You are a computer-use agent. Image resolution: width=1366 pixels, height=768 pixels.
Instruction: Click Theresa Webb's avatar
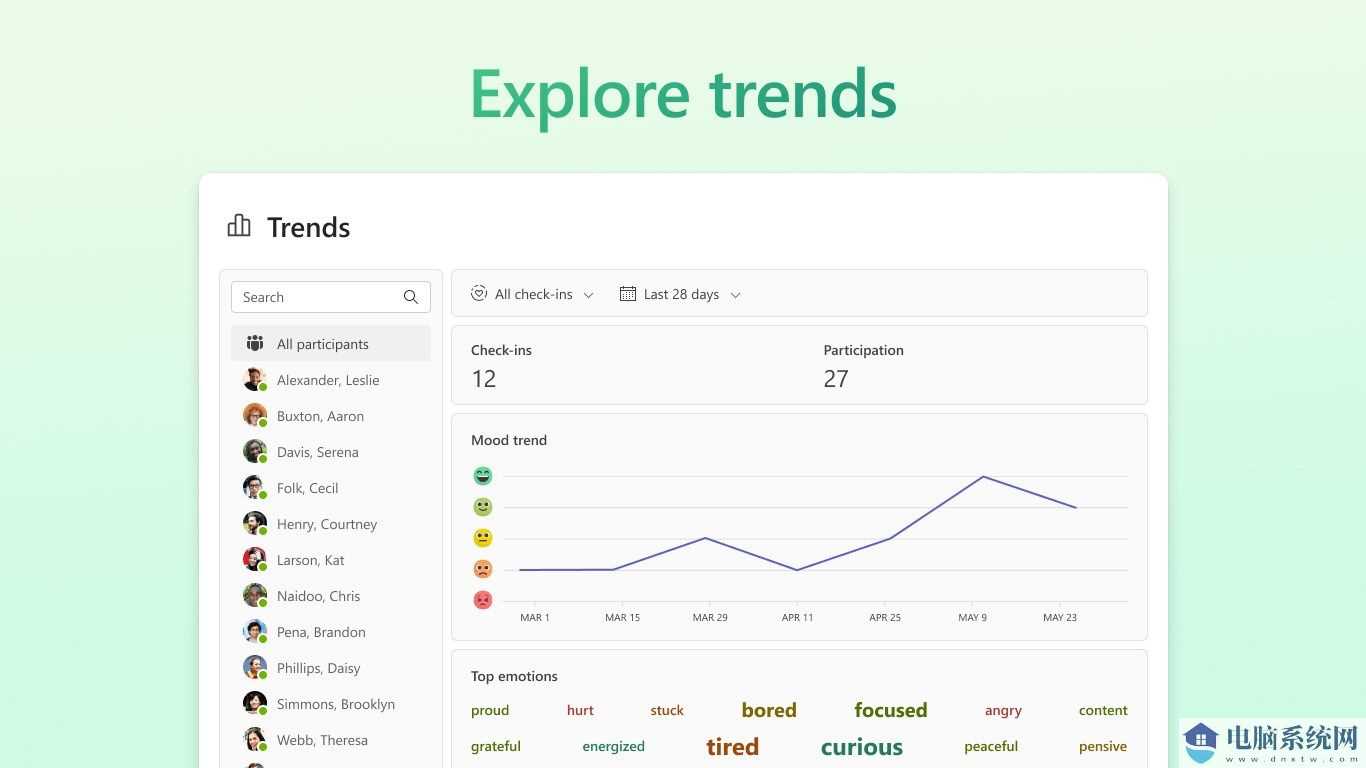pos(255,740)
